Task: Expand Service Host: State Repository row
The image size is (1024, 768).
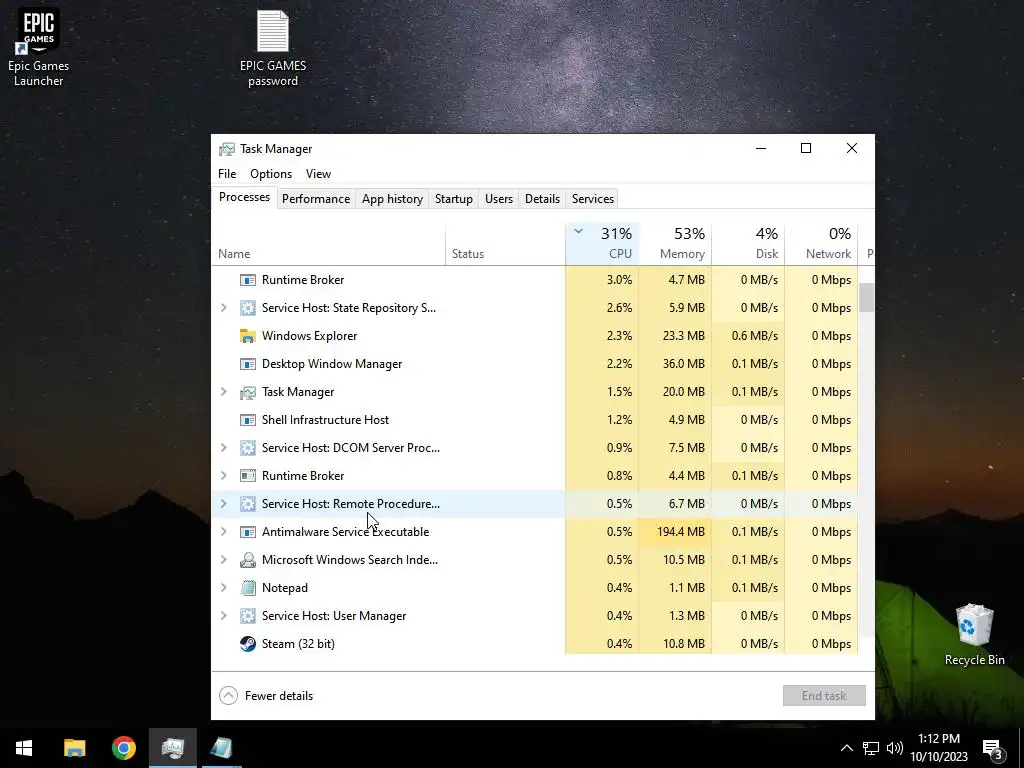Action: tap(223, 308)
